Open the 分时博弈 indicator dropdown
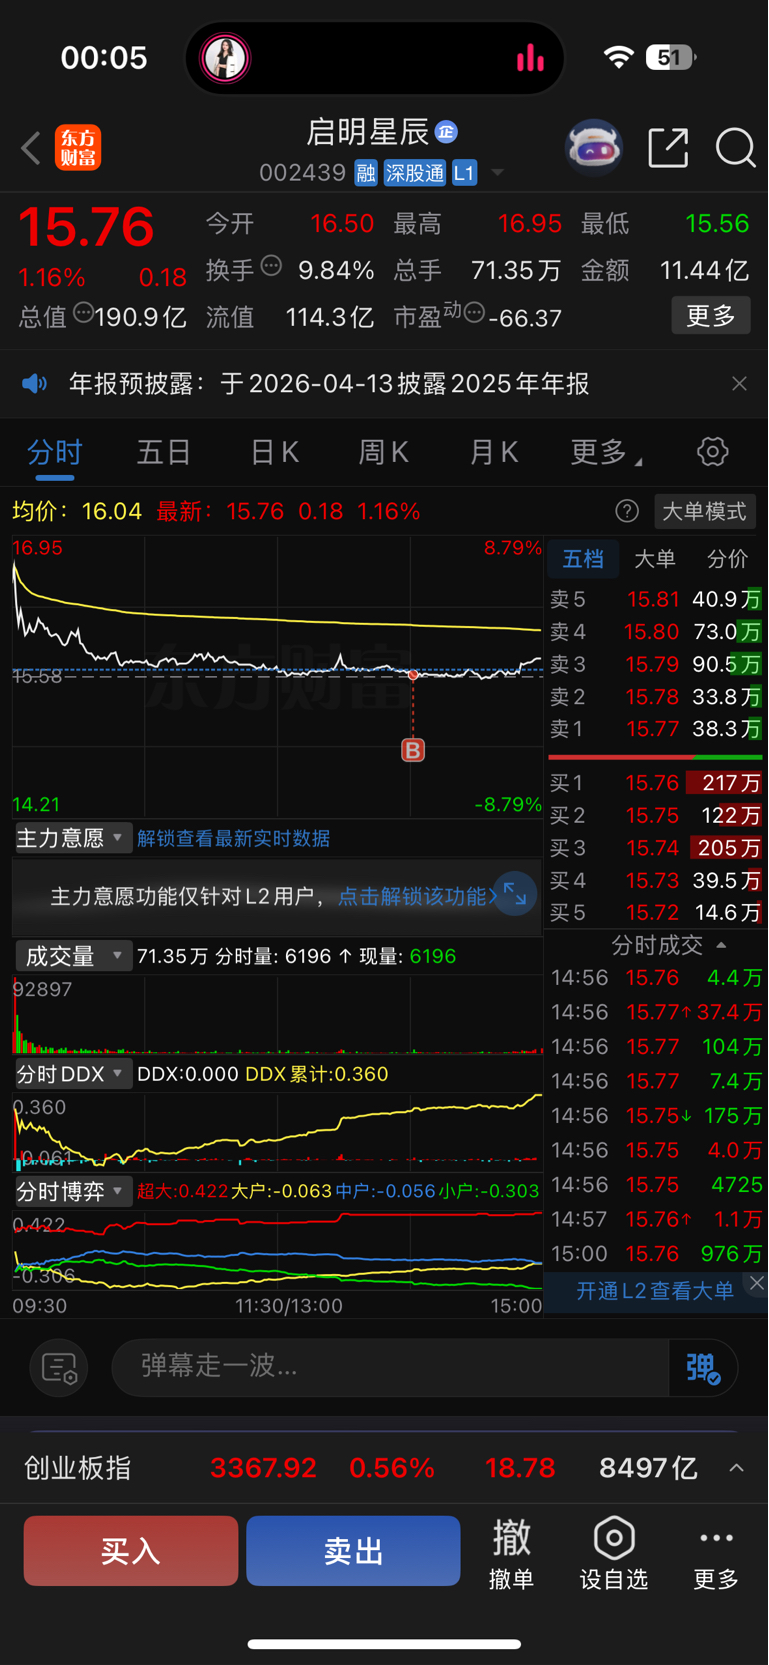 [72, 1191]
